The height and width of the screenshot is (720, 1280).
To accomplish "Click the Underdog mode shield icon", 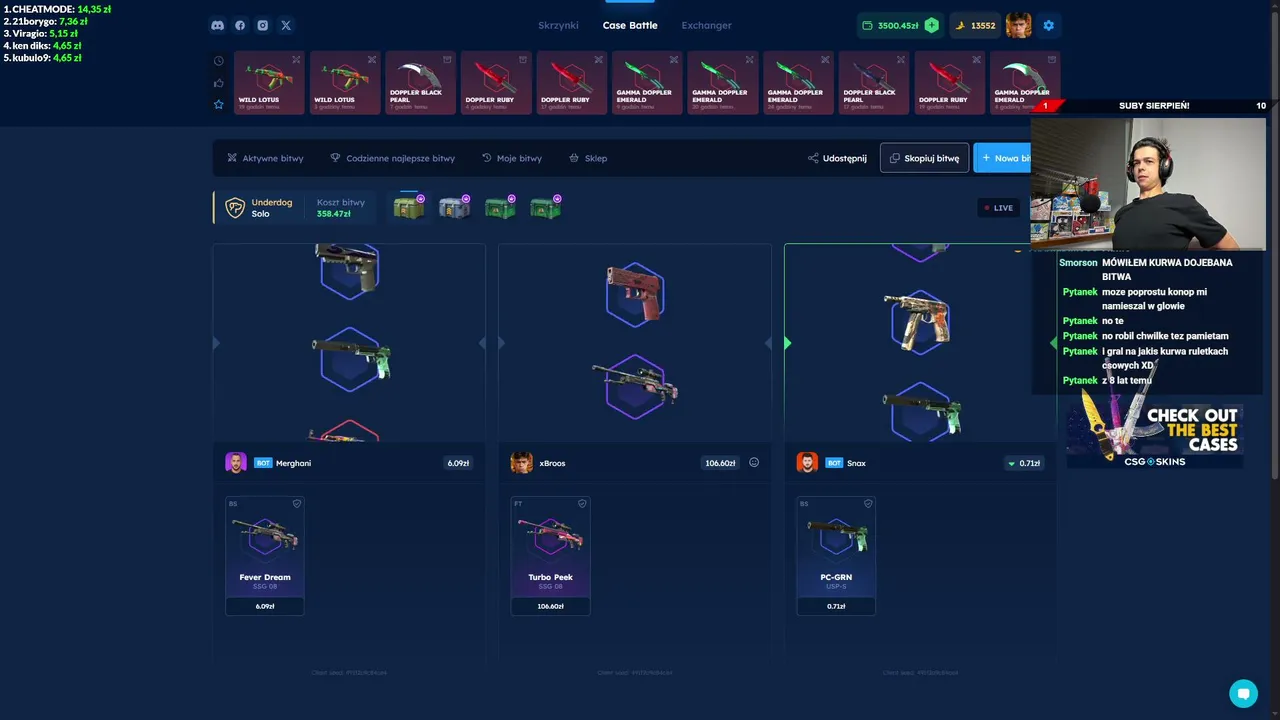I will coord(235,208).
